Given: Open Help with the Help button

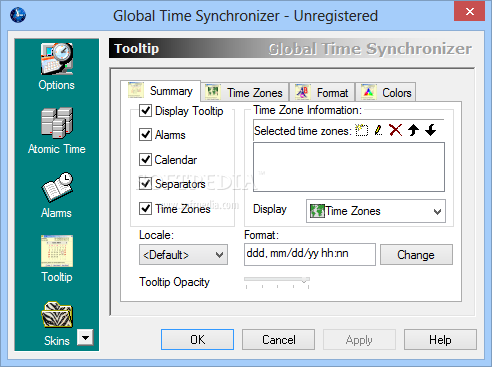Looking at the screenshot, I should pos(440,340).
